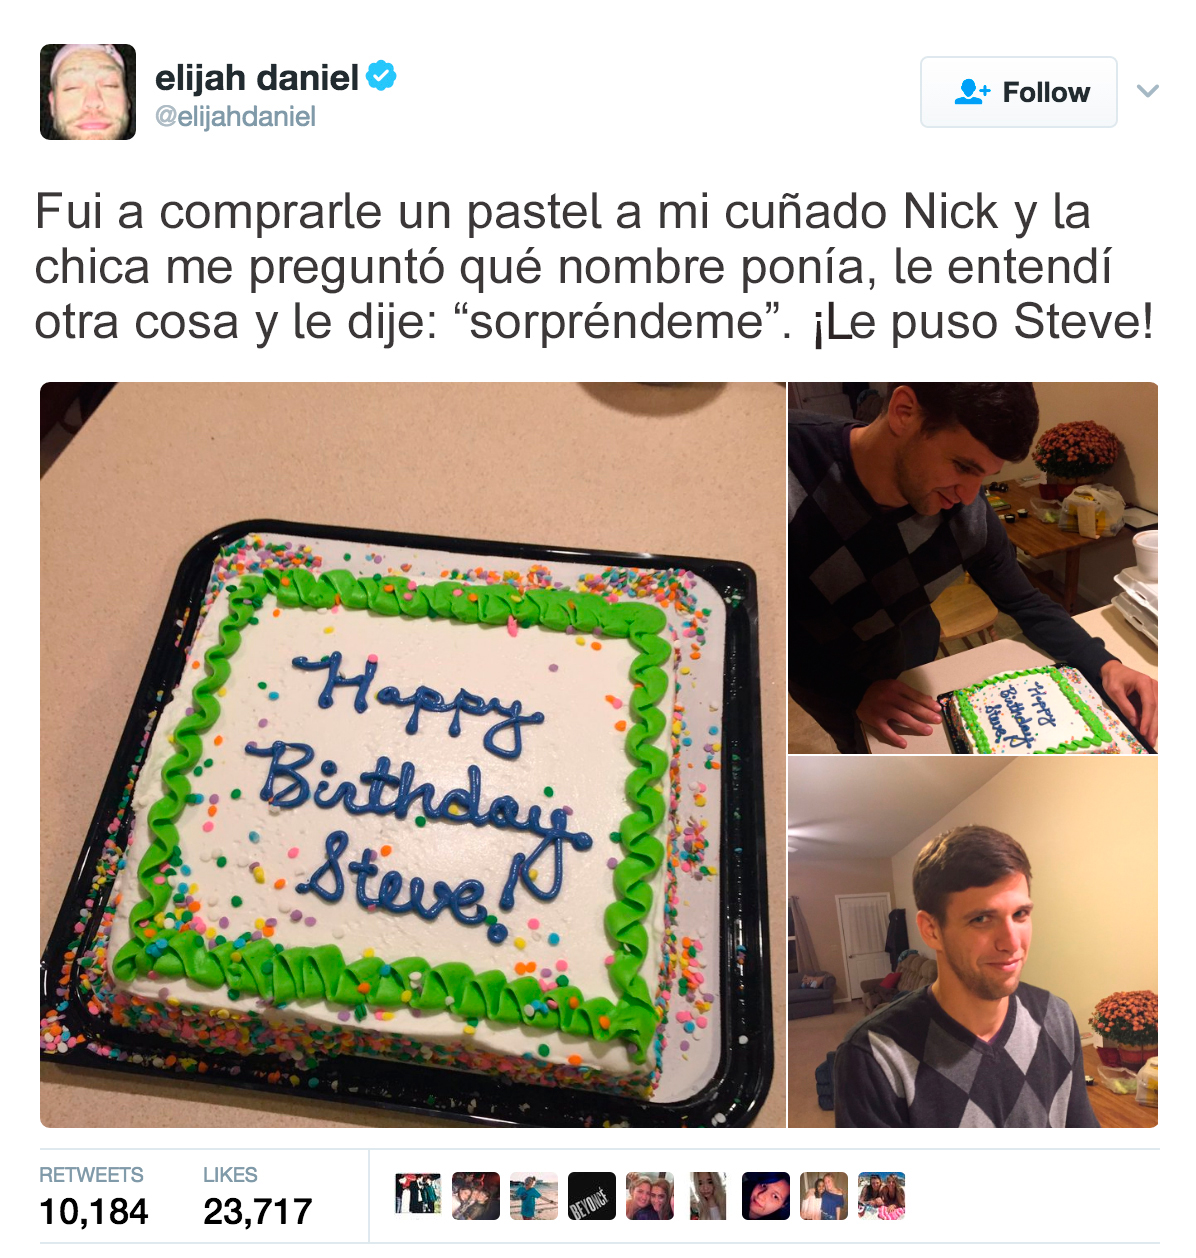This screenshot has height=1258, width=1196.
Task: Click the blue verified badge icon
Action: 381,76
